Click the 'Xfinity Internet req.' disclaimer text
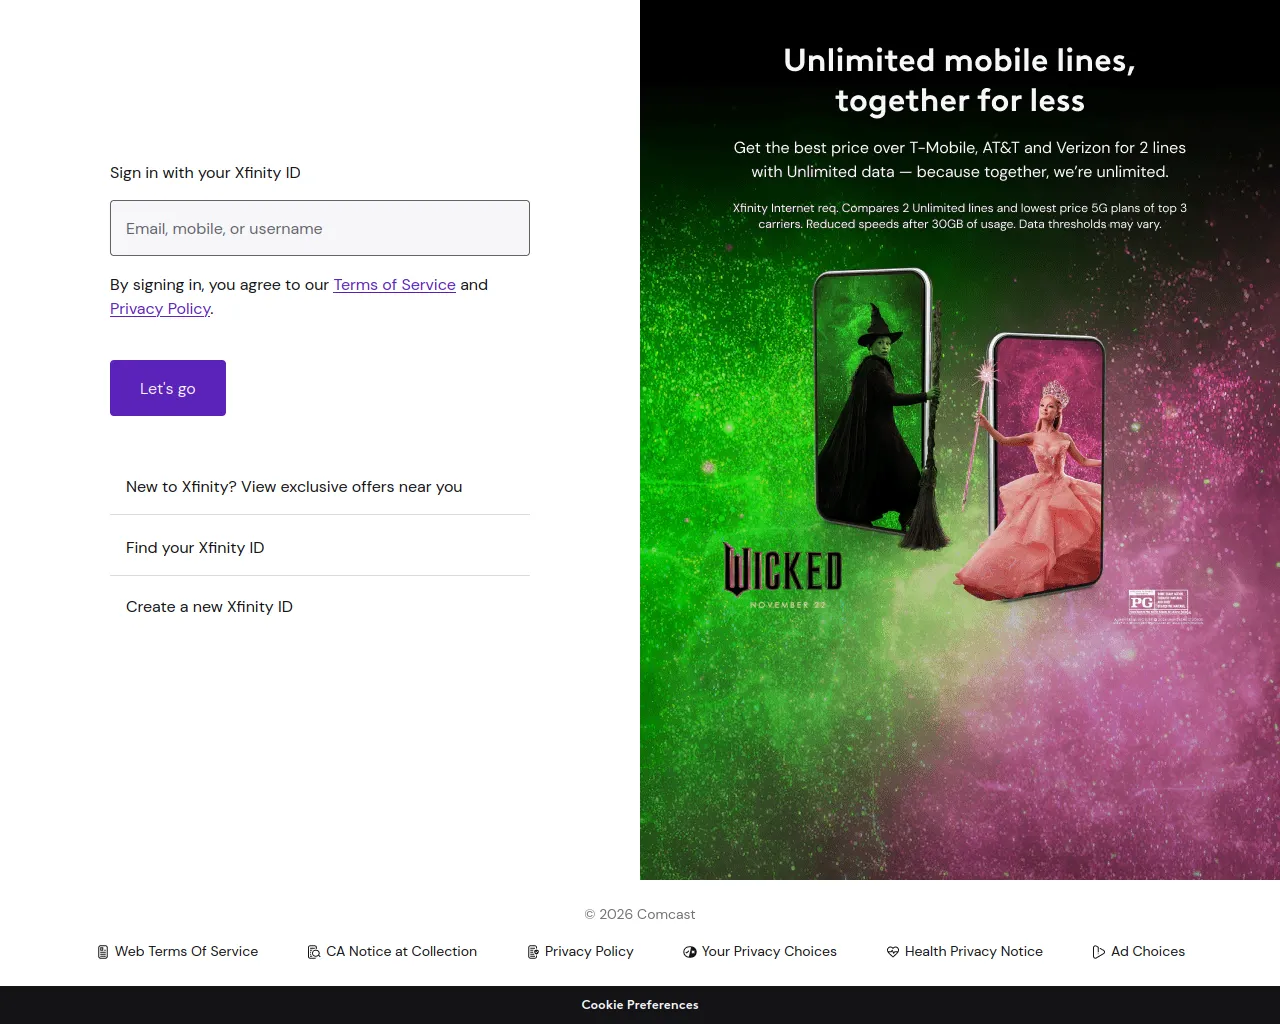 tap(960, 216)
